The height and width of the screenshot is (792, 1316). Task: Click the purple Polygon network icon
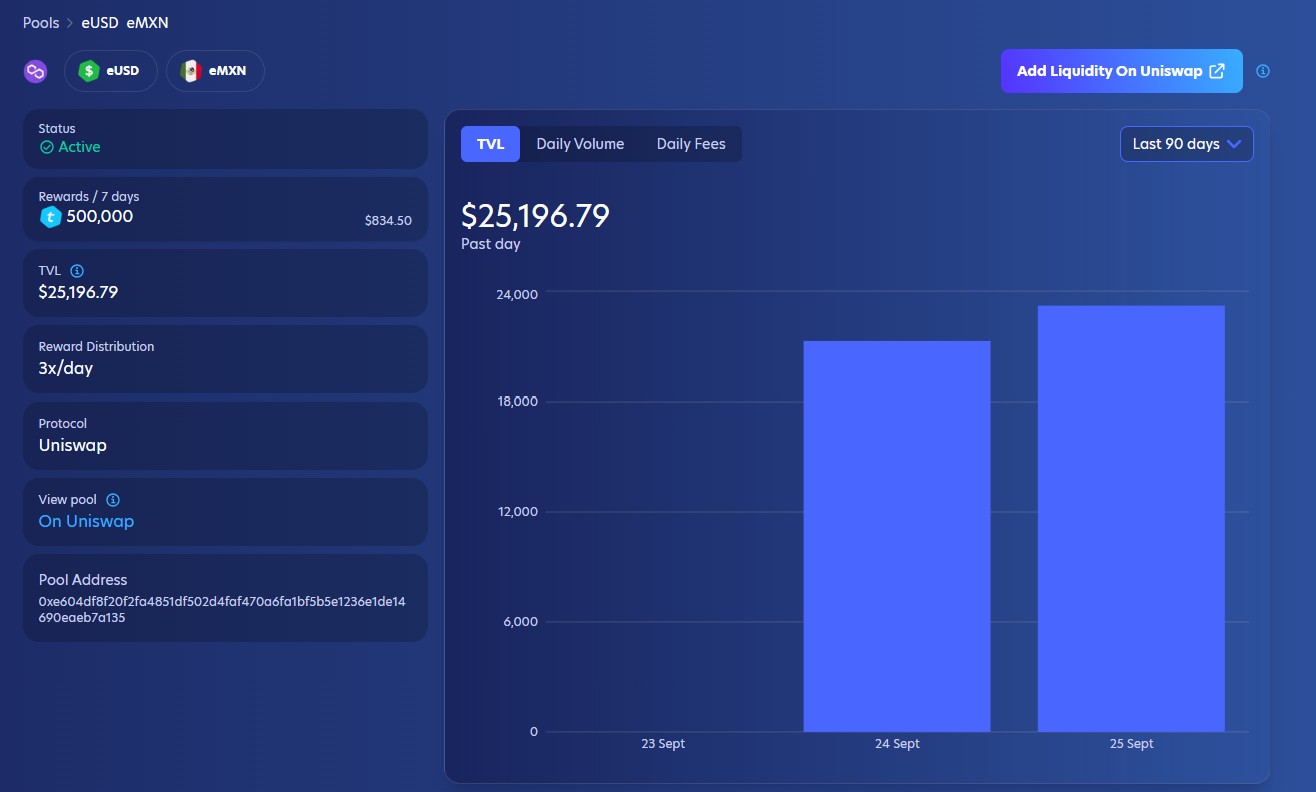coord(36,71)
